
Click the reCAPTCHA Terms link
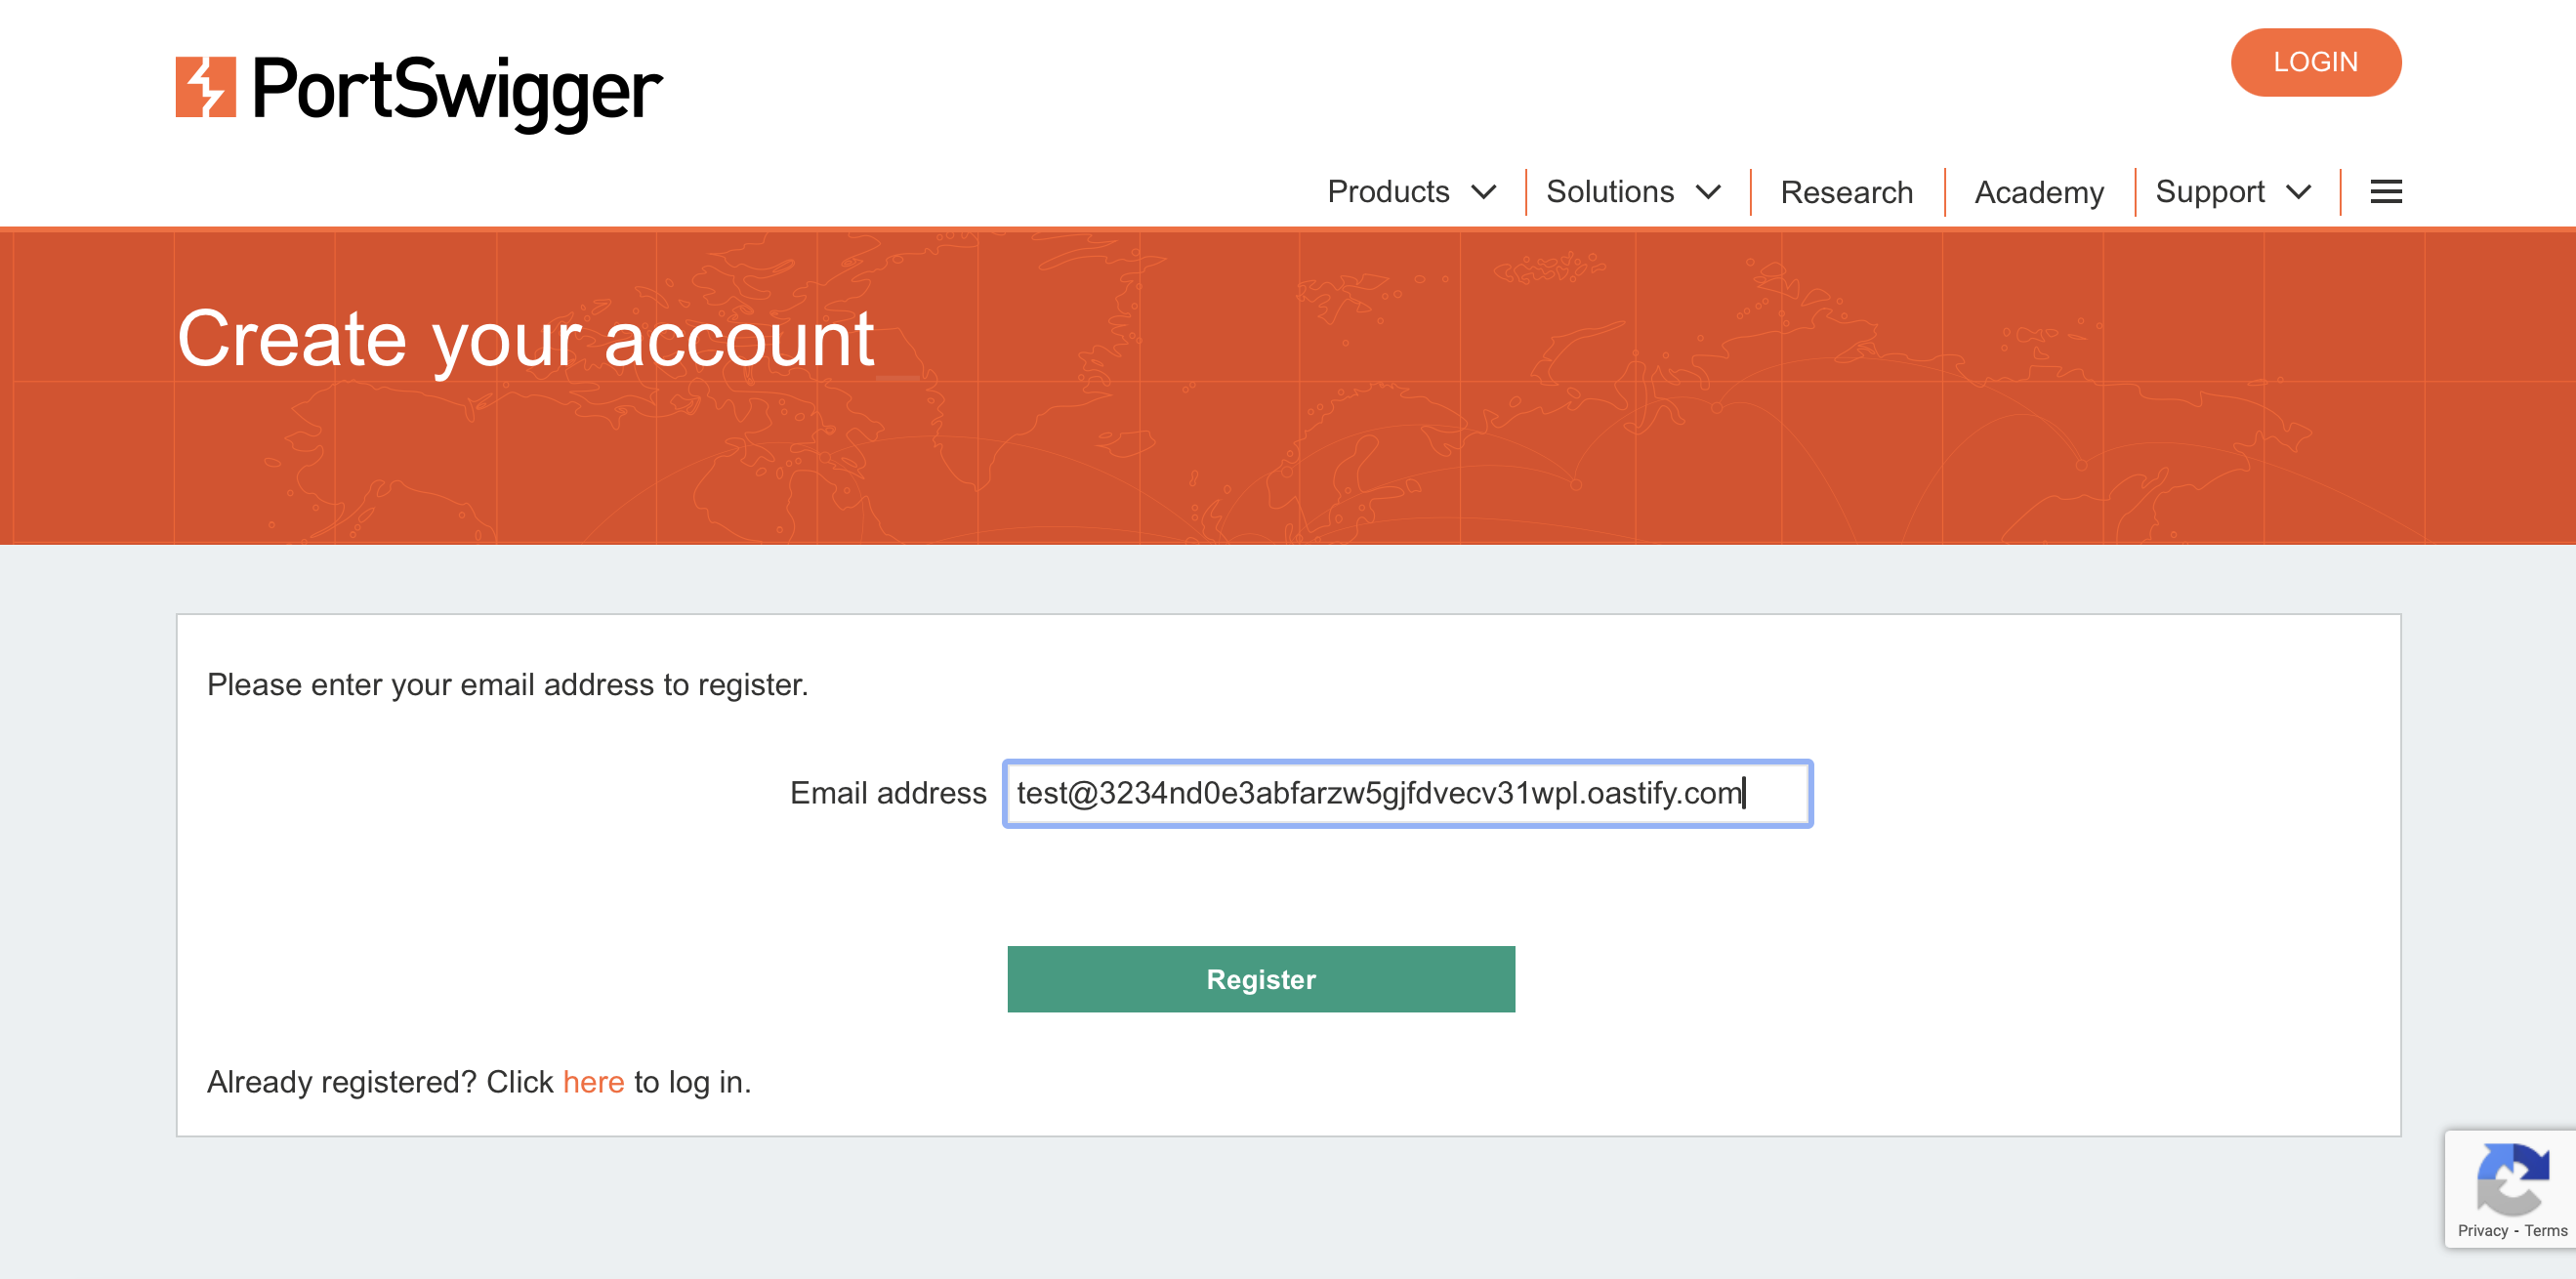(x=2545, y=1230)
